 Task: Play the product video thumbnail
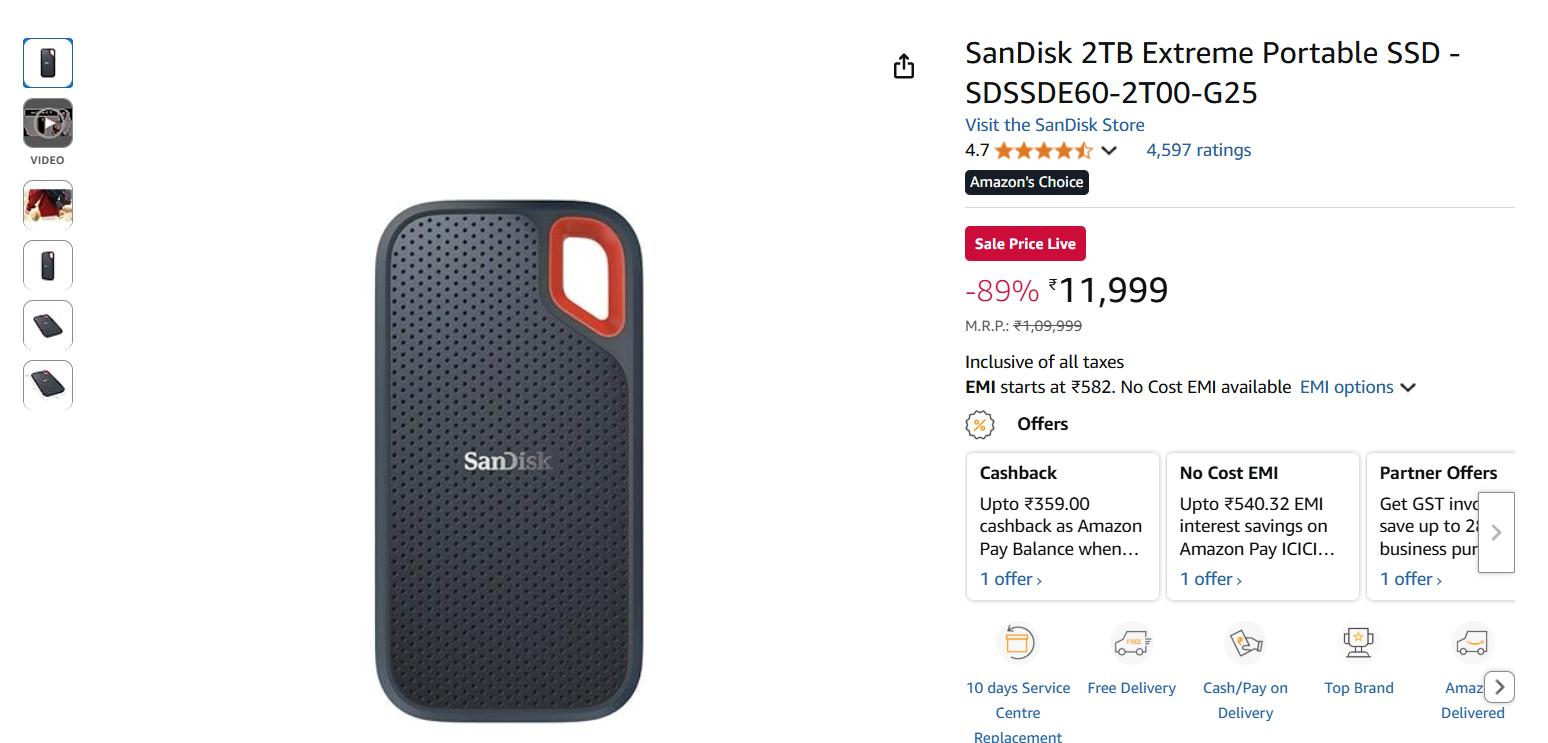point(48,124)
